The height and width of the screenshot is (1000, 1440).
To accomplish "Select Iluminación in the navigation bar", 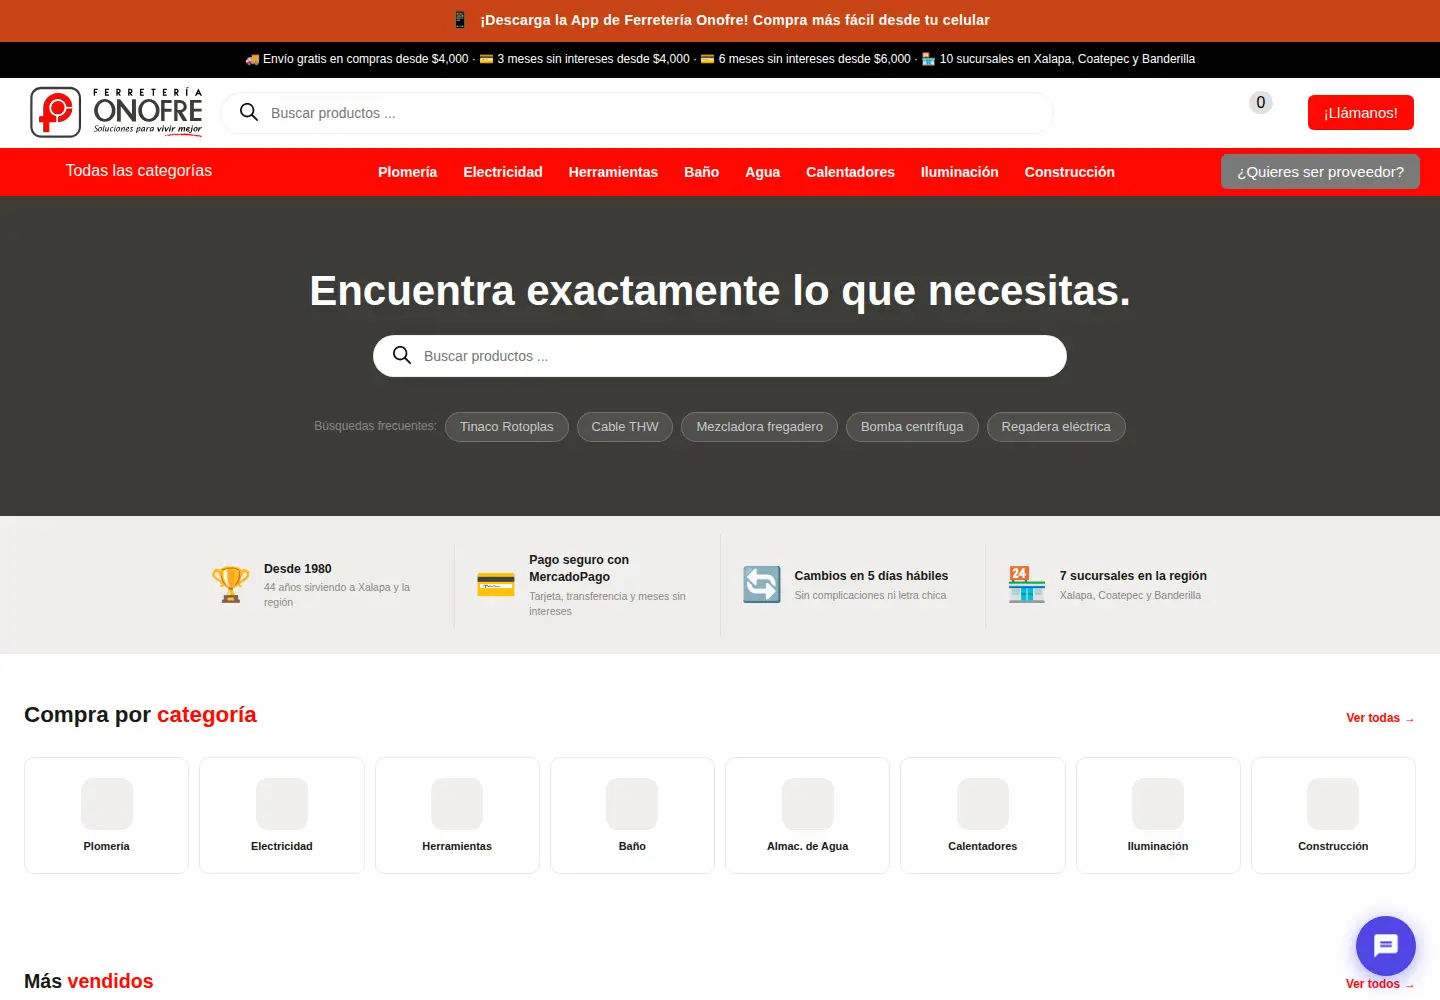I will 959,172.
